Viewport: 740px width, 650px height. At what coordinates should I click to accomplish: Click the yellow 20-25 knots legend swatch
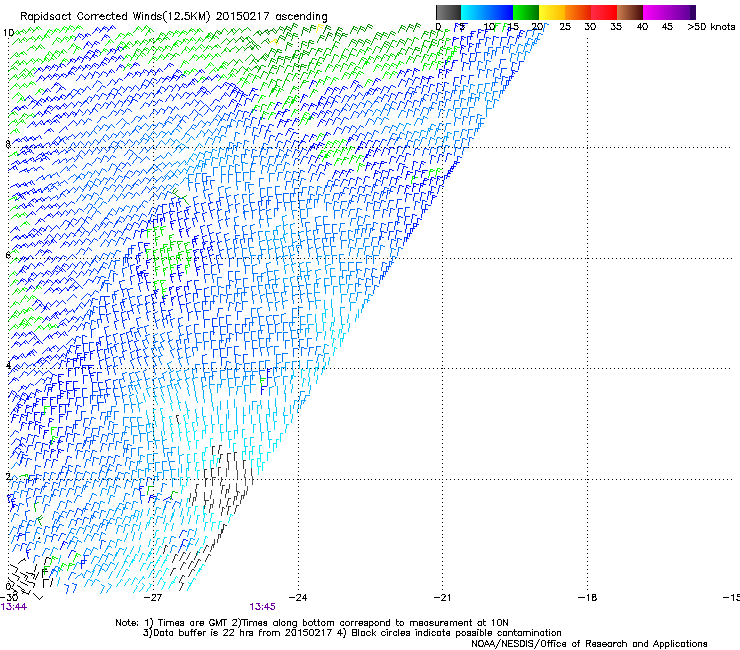(x=552, y=12)
